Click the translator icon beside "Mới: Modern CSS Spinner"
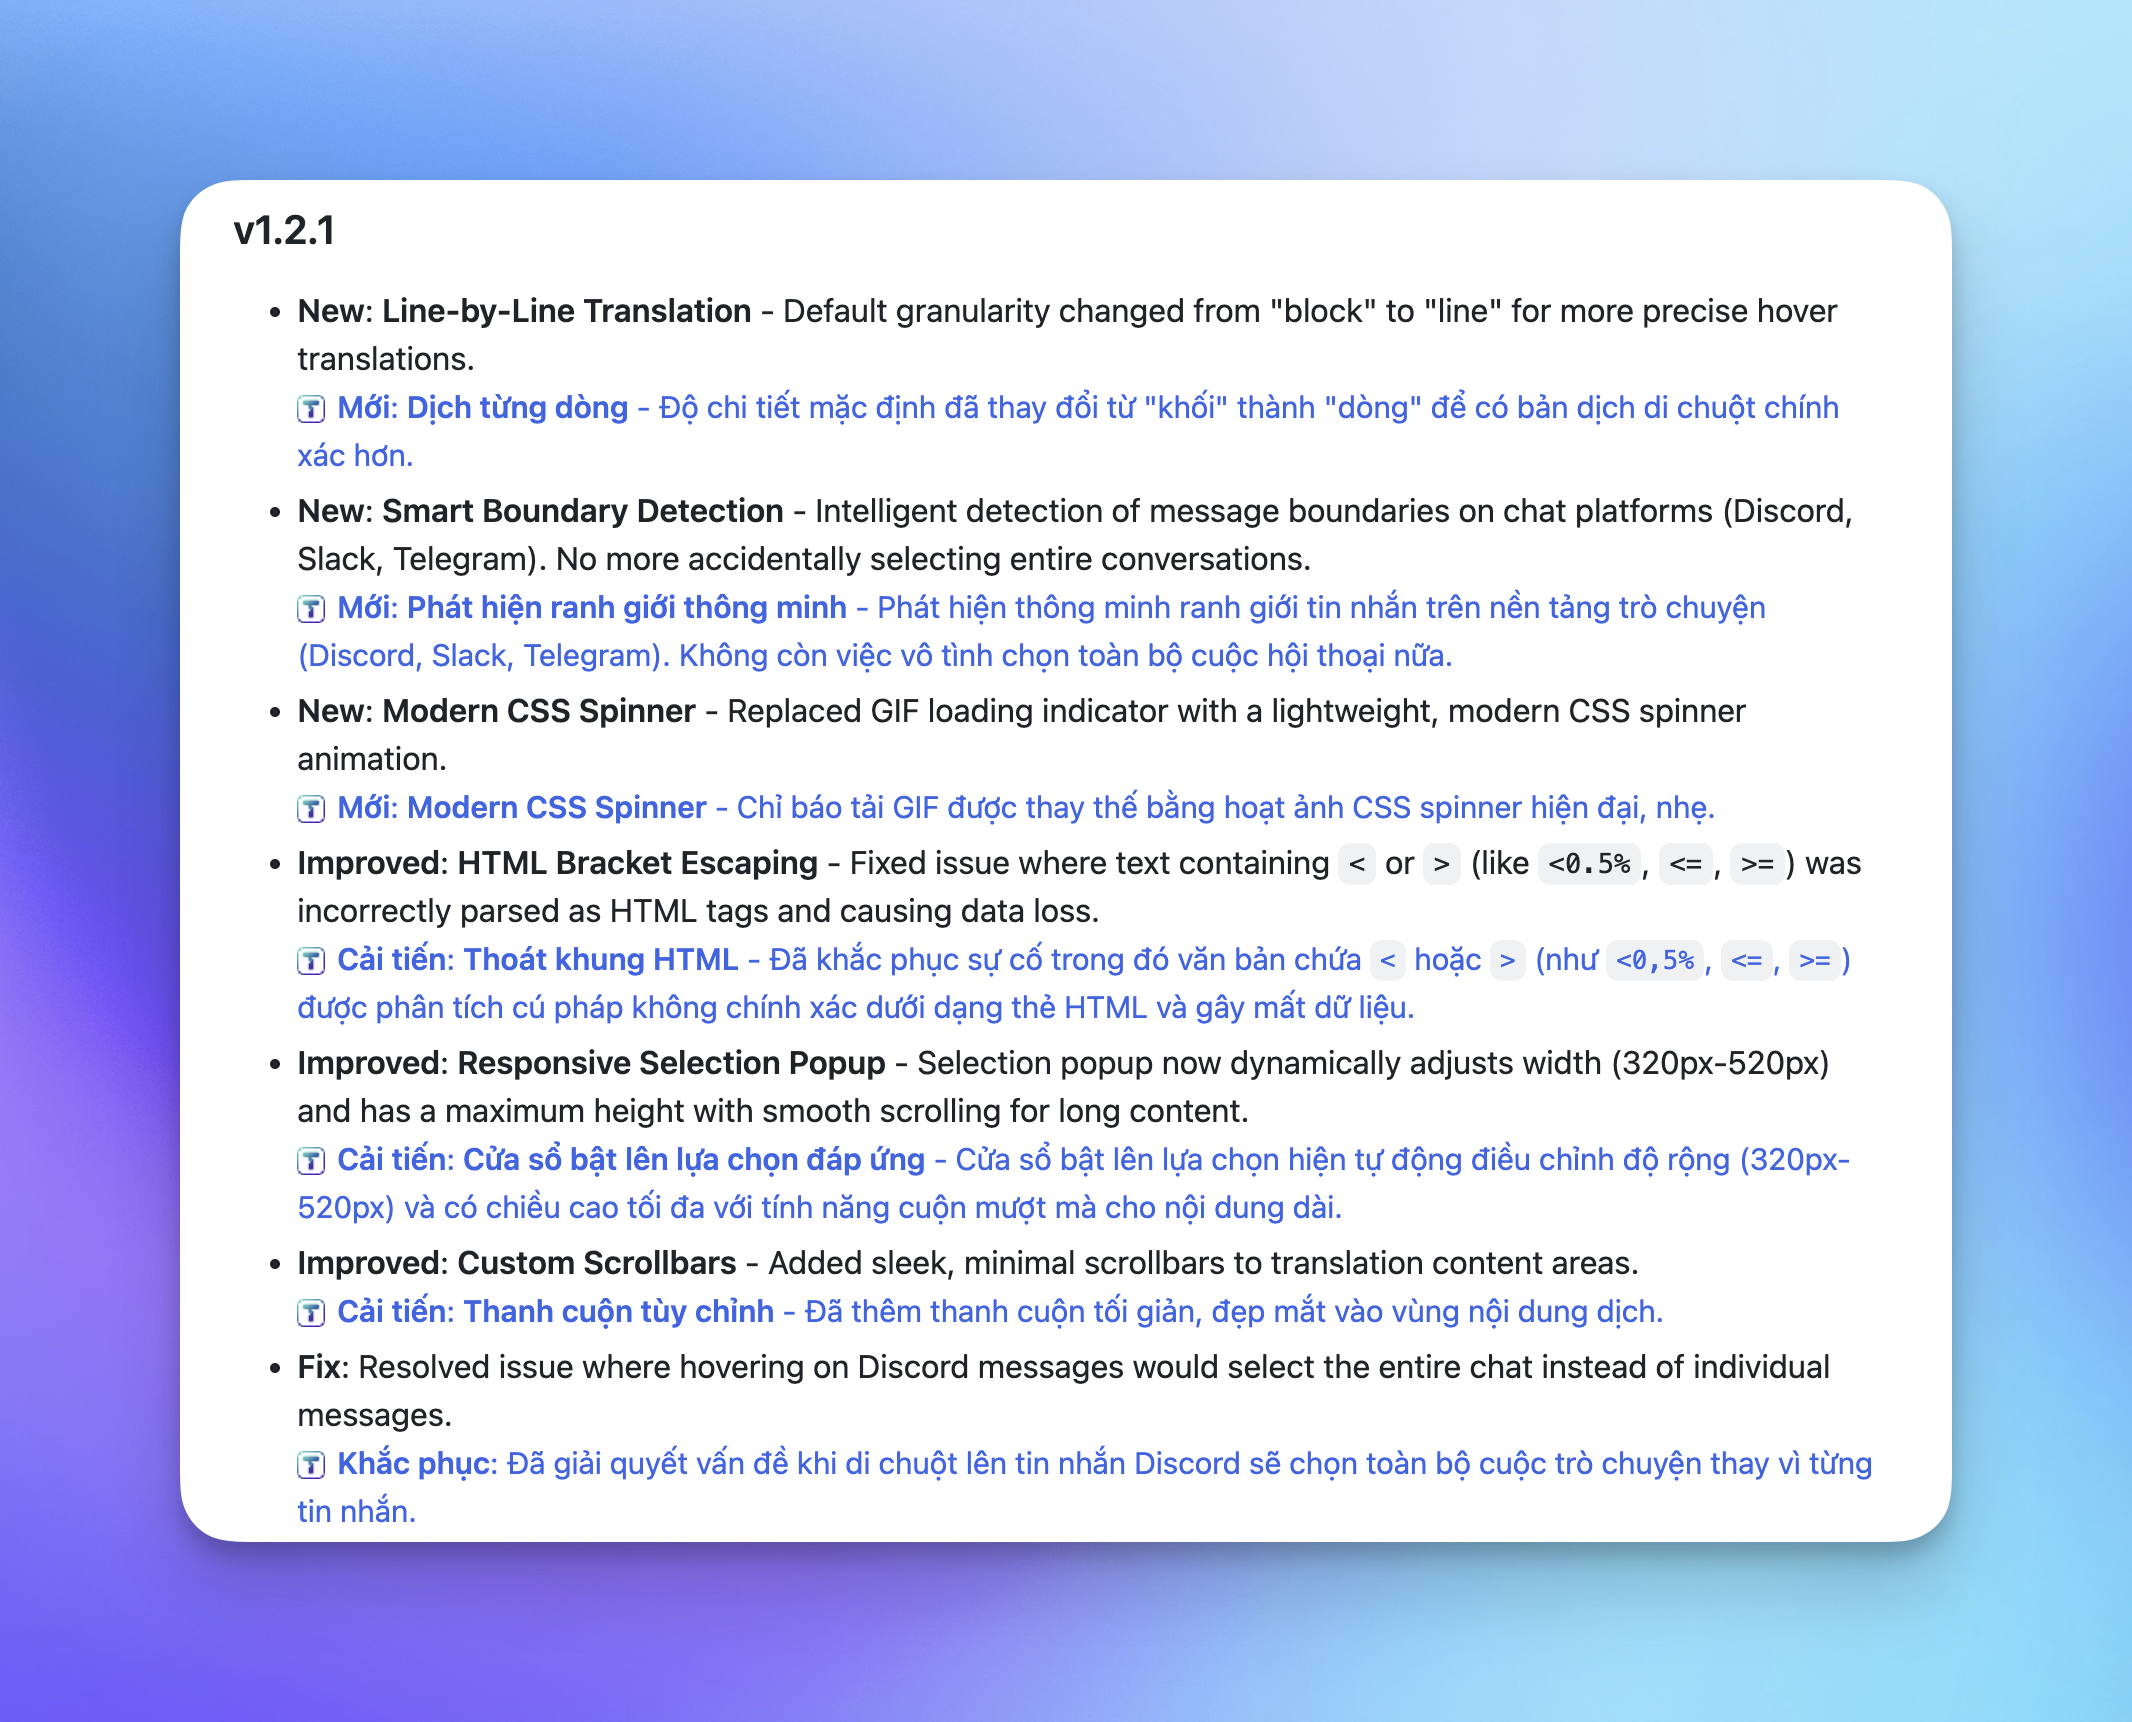The height and width of the screenshot is (1722, 2132). [313, 808]
